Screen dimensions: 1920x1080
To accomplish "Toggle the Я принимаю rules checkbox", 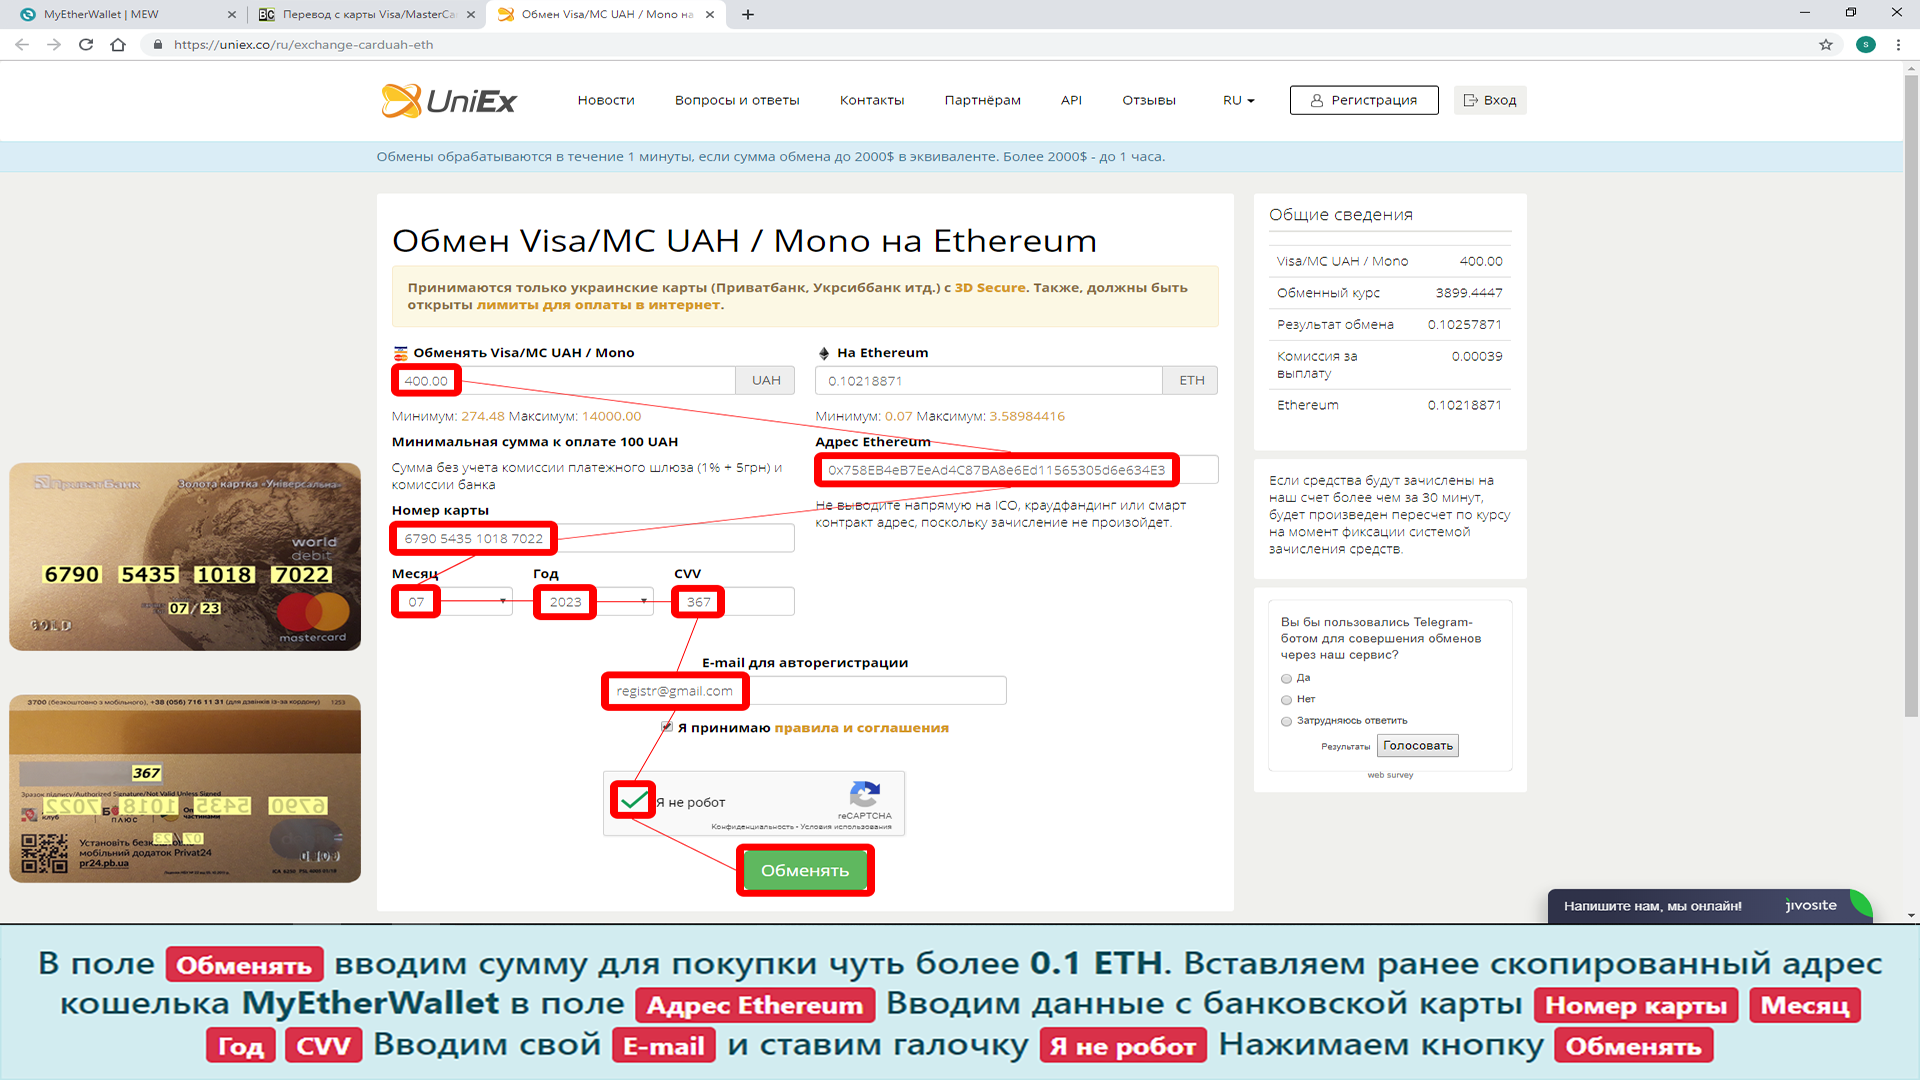I will coord(667,727).
